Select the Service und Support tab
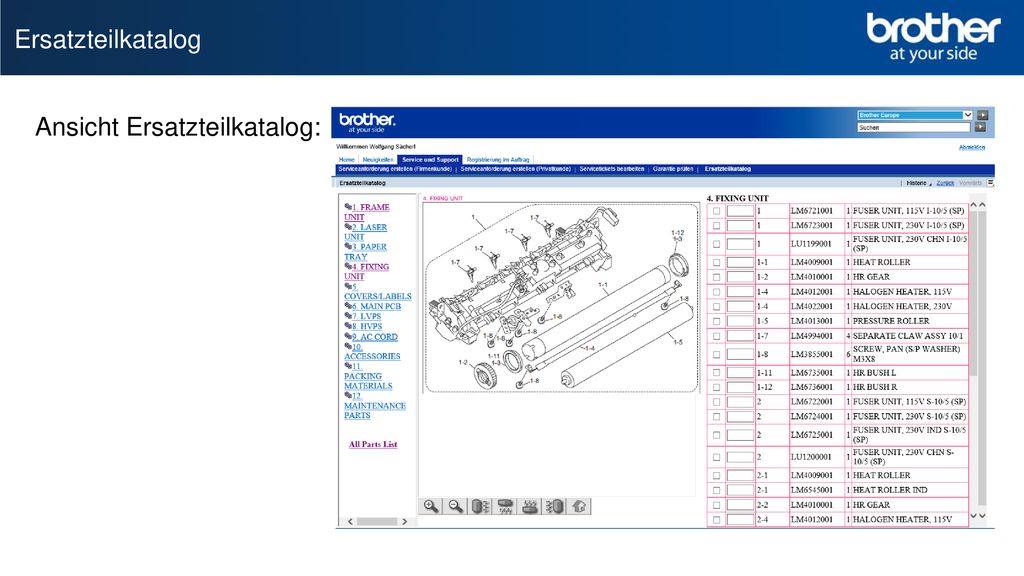 [x=430, y=159]
